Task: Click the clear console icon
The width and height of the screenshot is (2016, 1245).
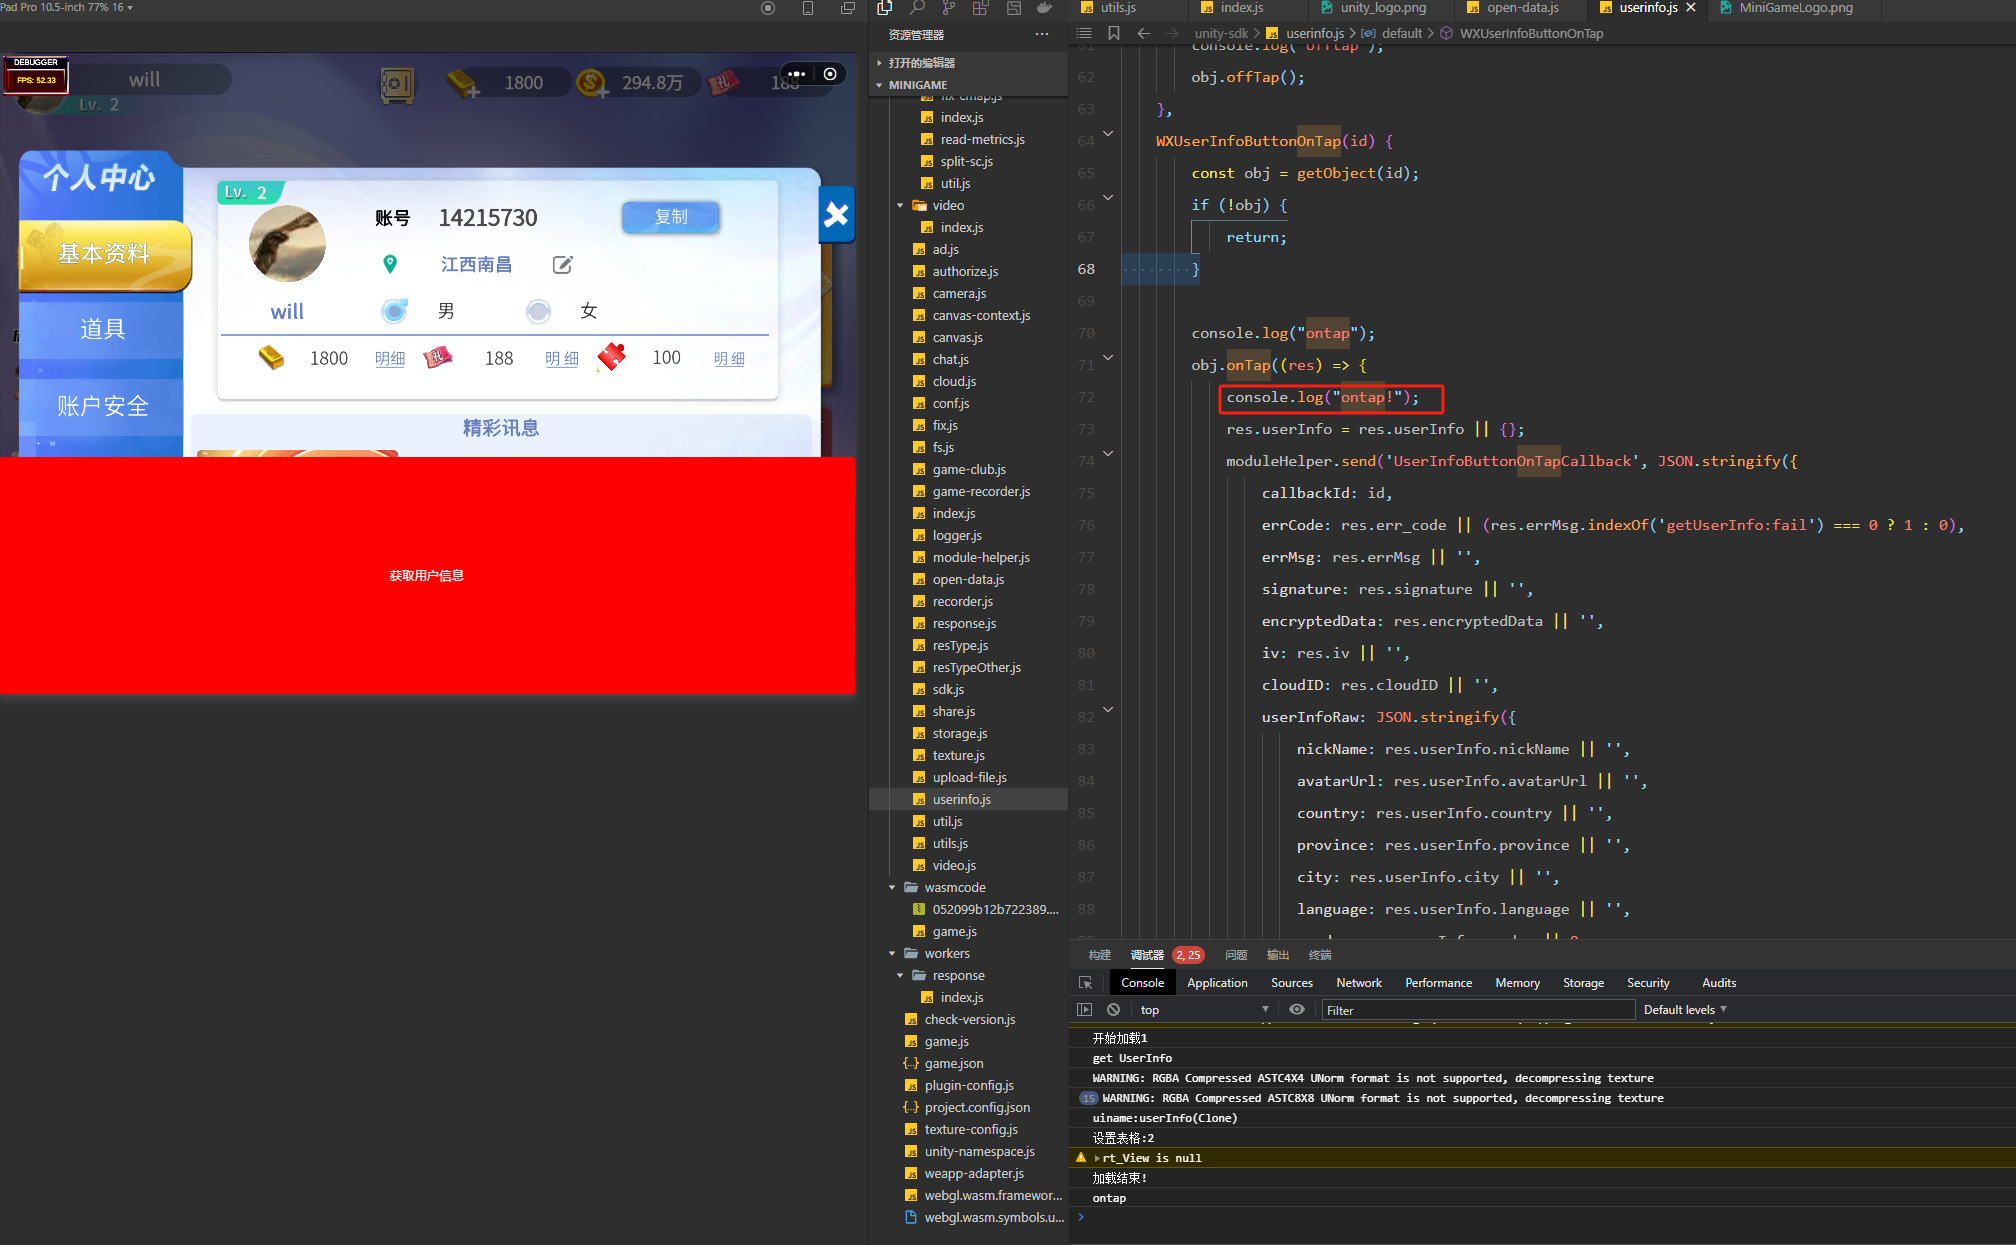Action: [x=1113, y=1010]
